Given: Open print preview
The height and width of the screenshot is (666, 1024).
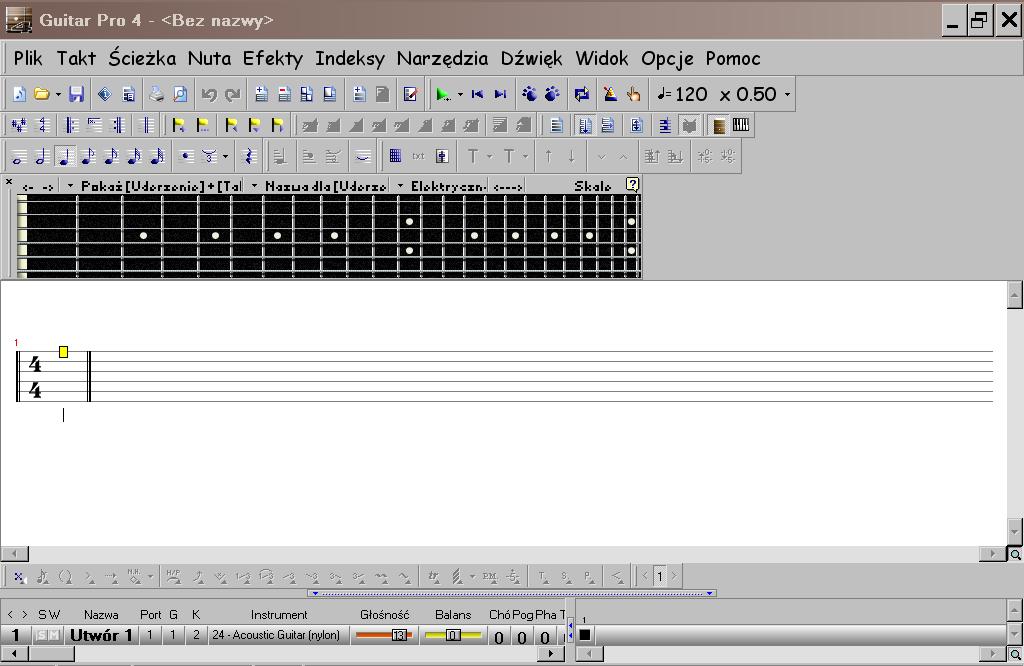Looking at the screenshot, I should [180, 95].
